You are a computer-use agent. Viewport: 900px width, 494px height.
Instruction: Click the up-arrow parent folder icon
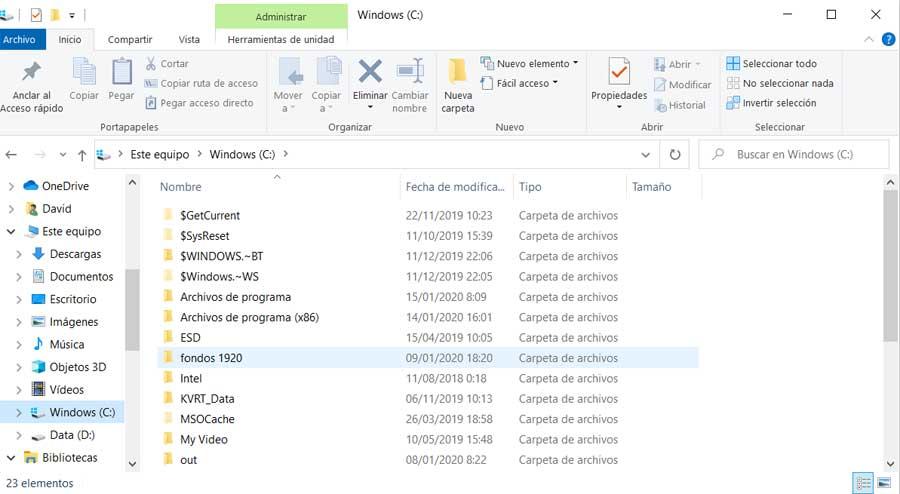[82, 155]
